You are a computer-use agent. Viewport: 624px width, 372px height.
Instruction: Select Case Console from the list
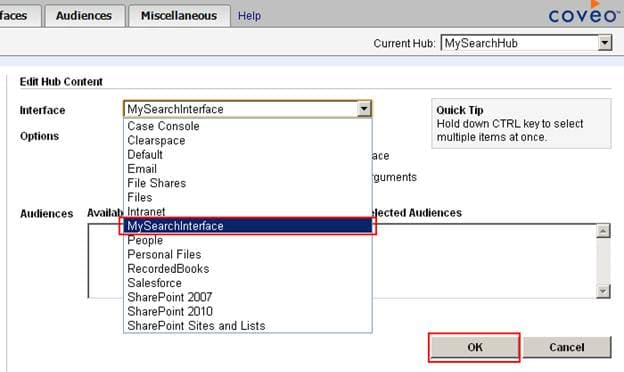coord(248,126)
